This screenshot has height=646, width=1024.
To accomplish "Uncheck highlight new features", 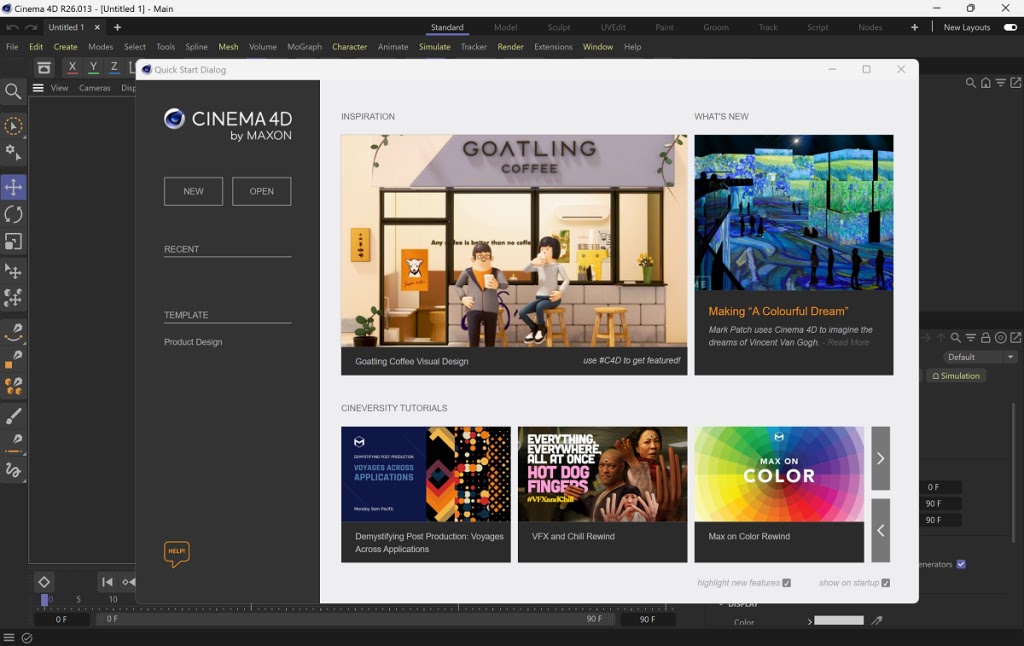I will click(x=787, y=583).
